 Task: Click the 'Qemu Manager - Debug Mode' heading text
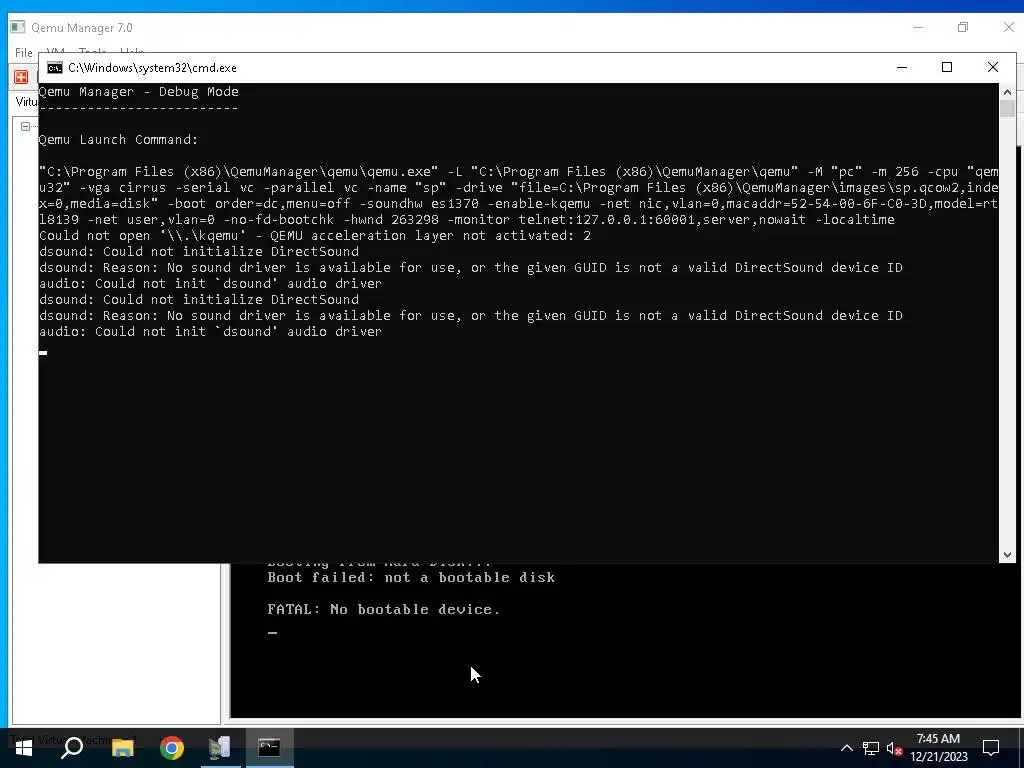point(138,91)
